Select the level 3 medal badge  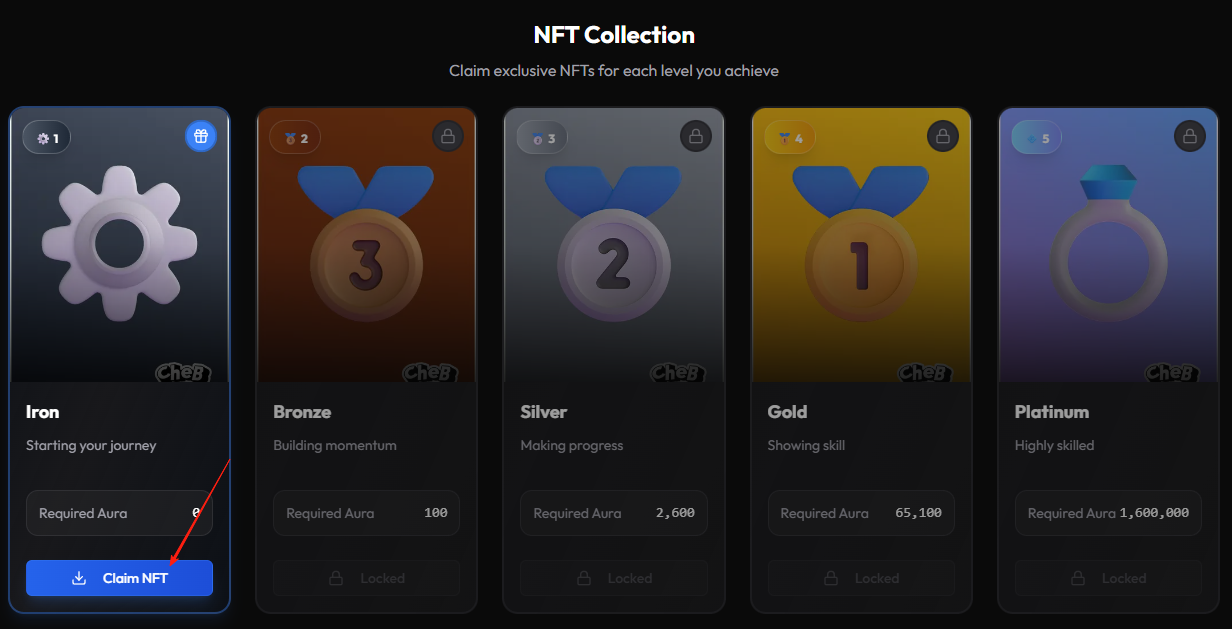click(x=542, y=138)
